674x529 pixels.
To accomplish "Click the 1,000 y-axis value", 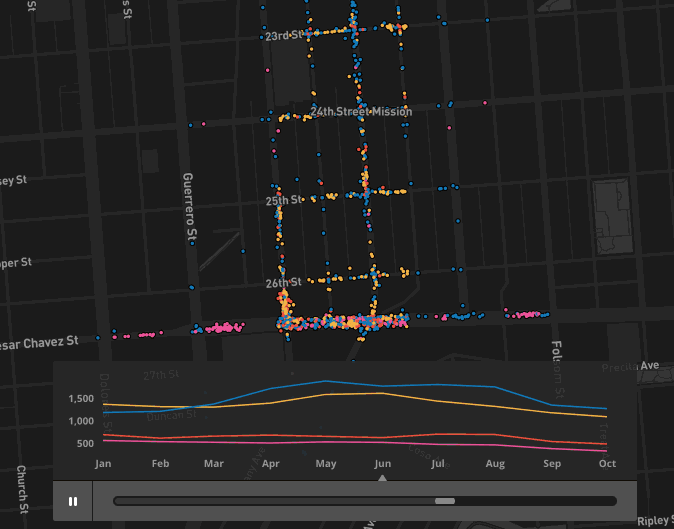I will (x=81, y=421).
